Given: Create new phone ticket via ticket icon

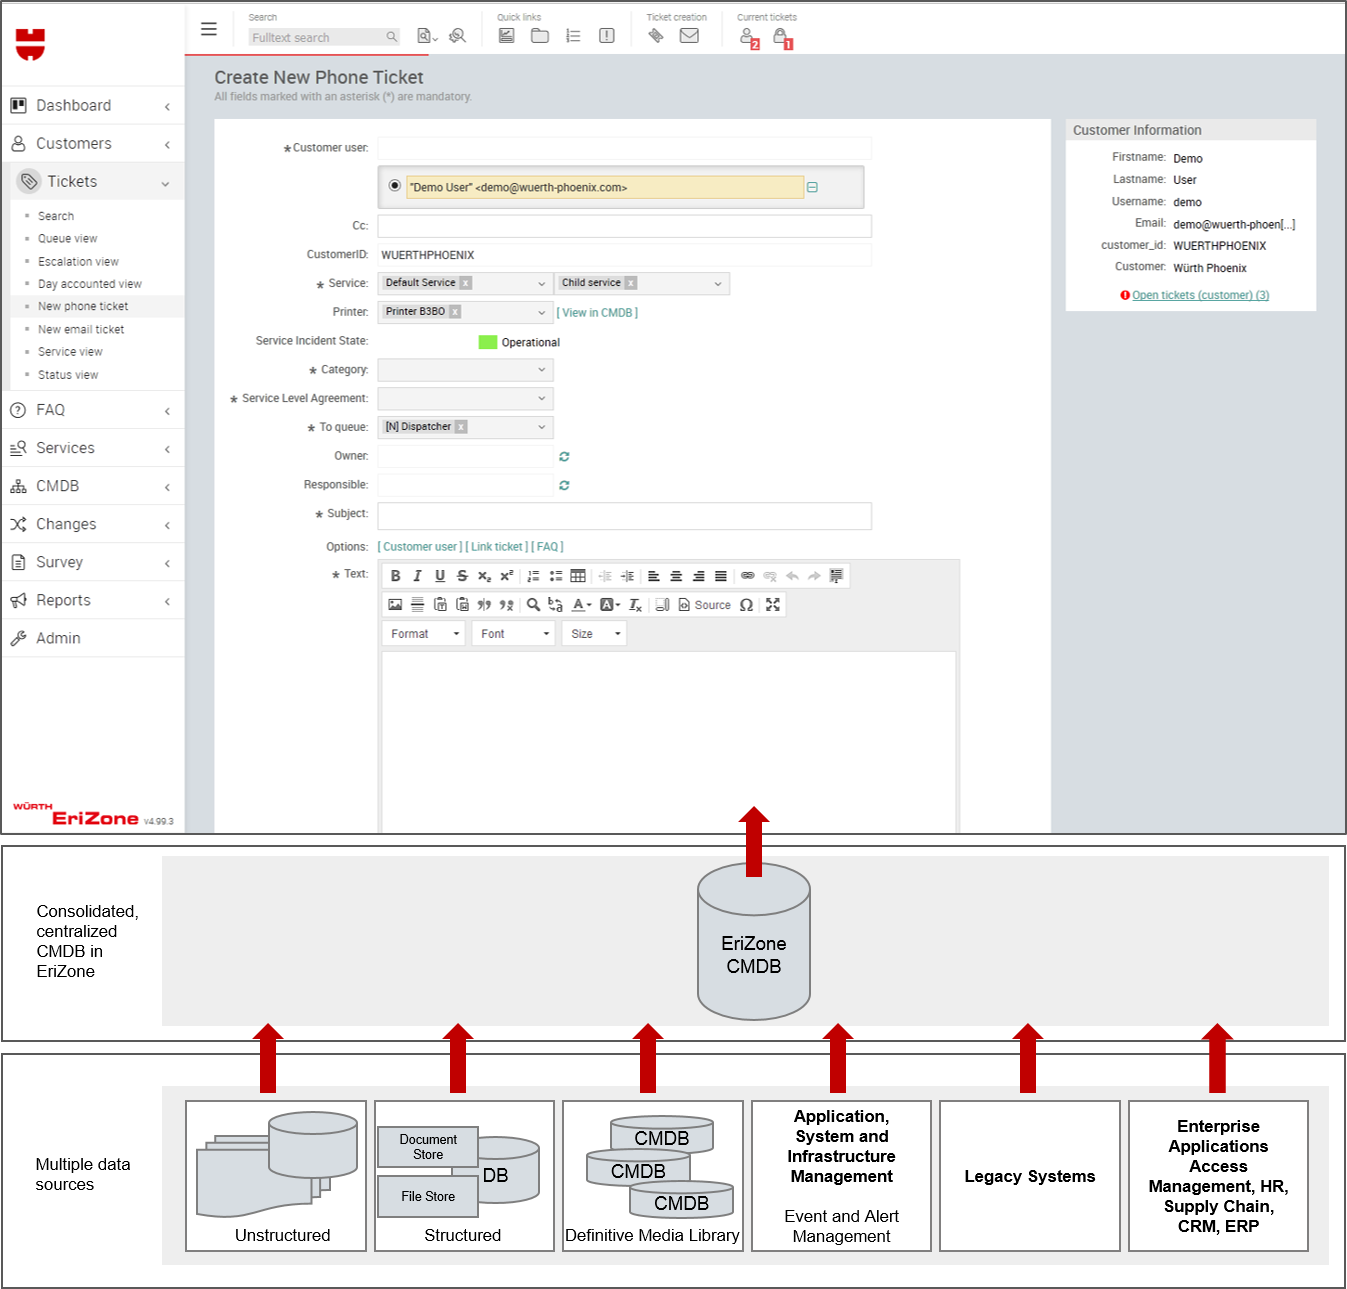Looking at the screenshot, I should tap(656, 35).
